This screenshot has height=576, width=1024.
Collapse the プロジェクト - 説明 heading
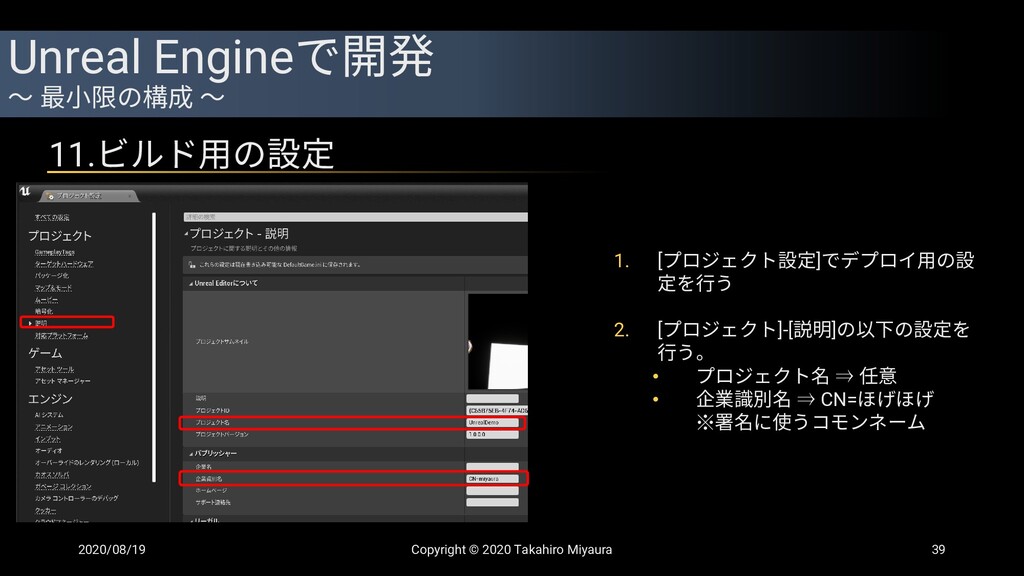tap(186, 234)
